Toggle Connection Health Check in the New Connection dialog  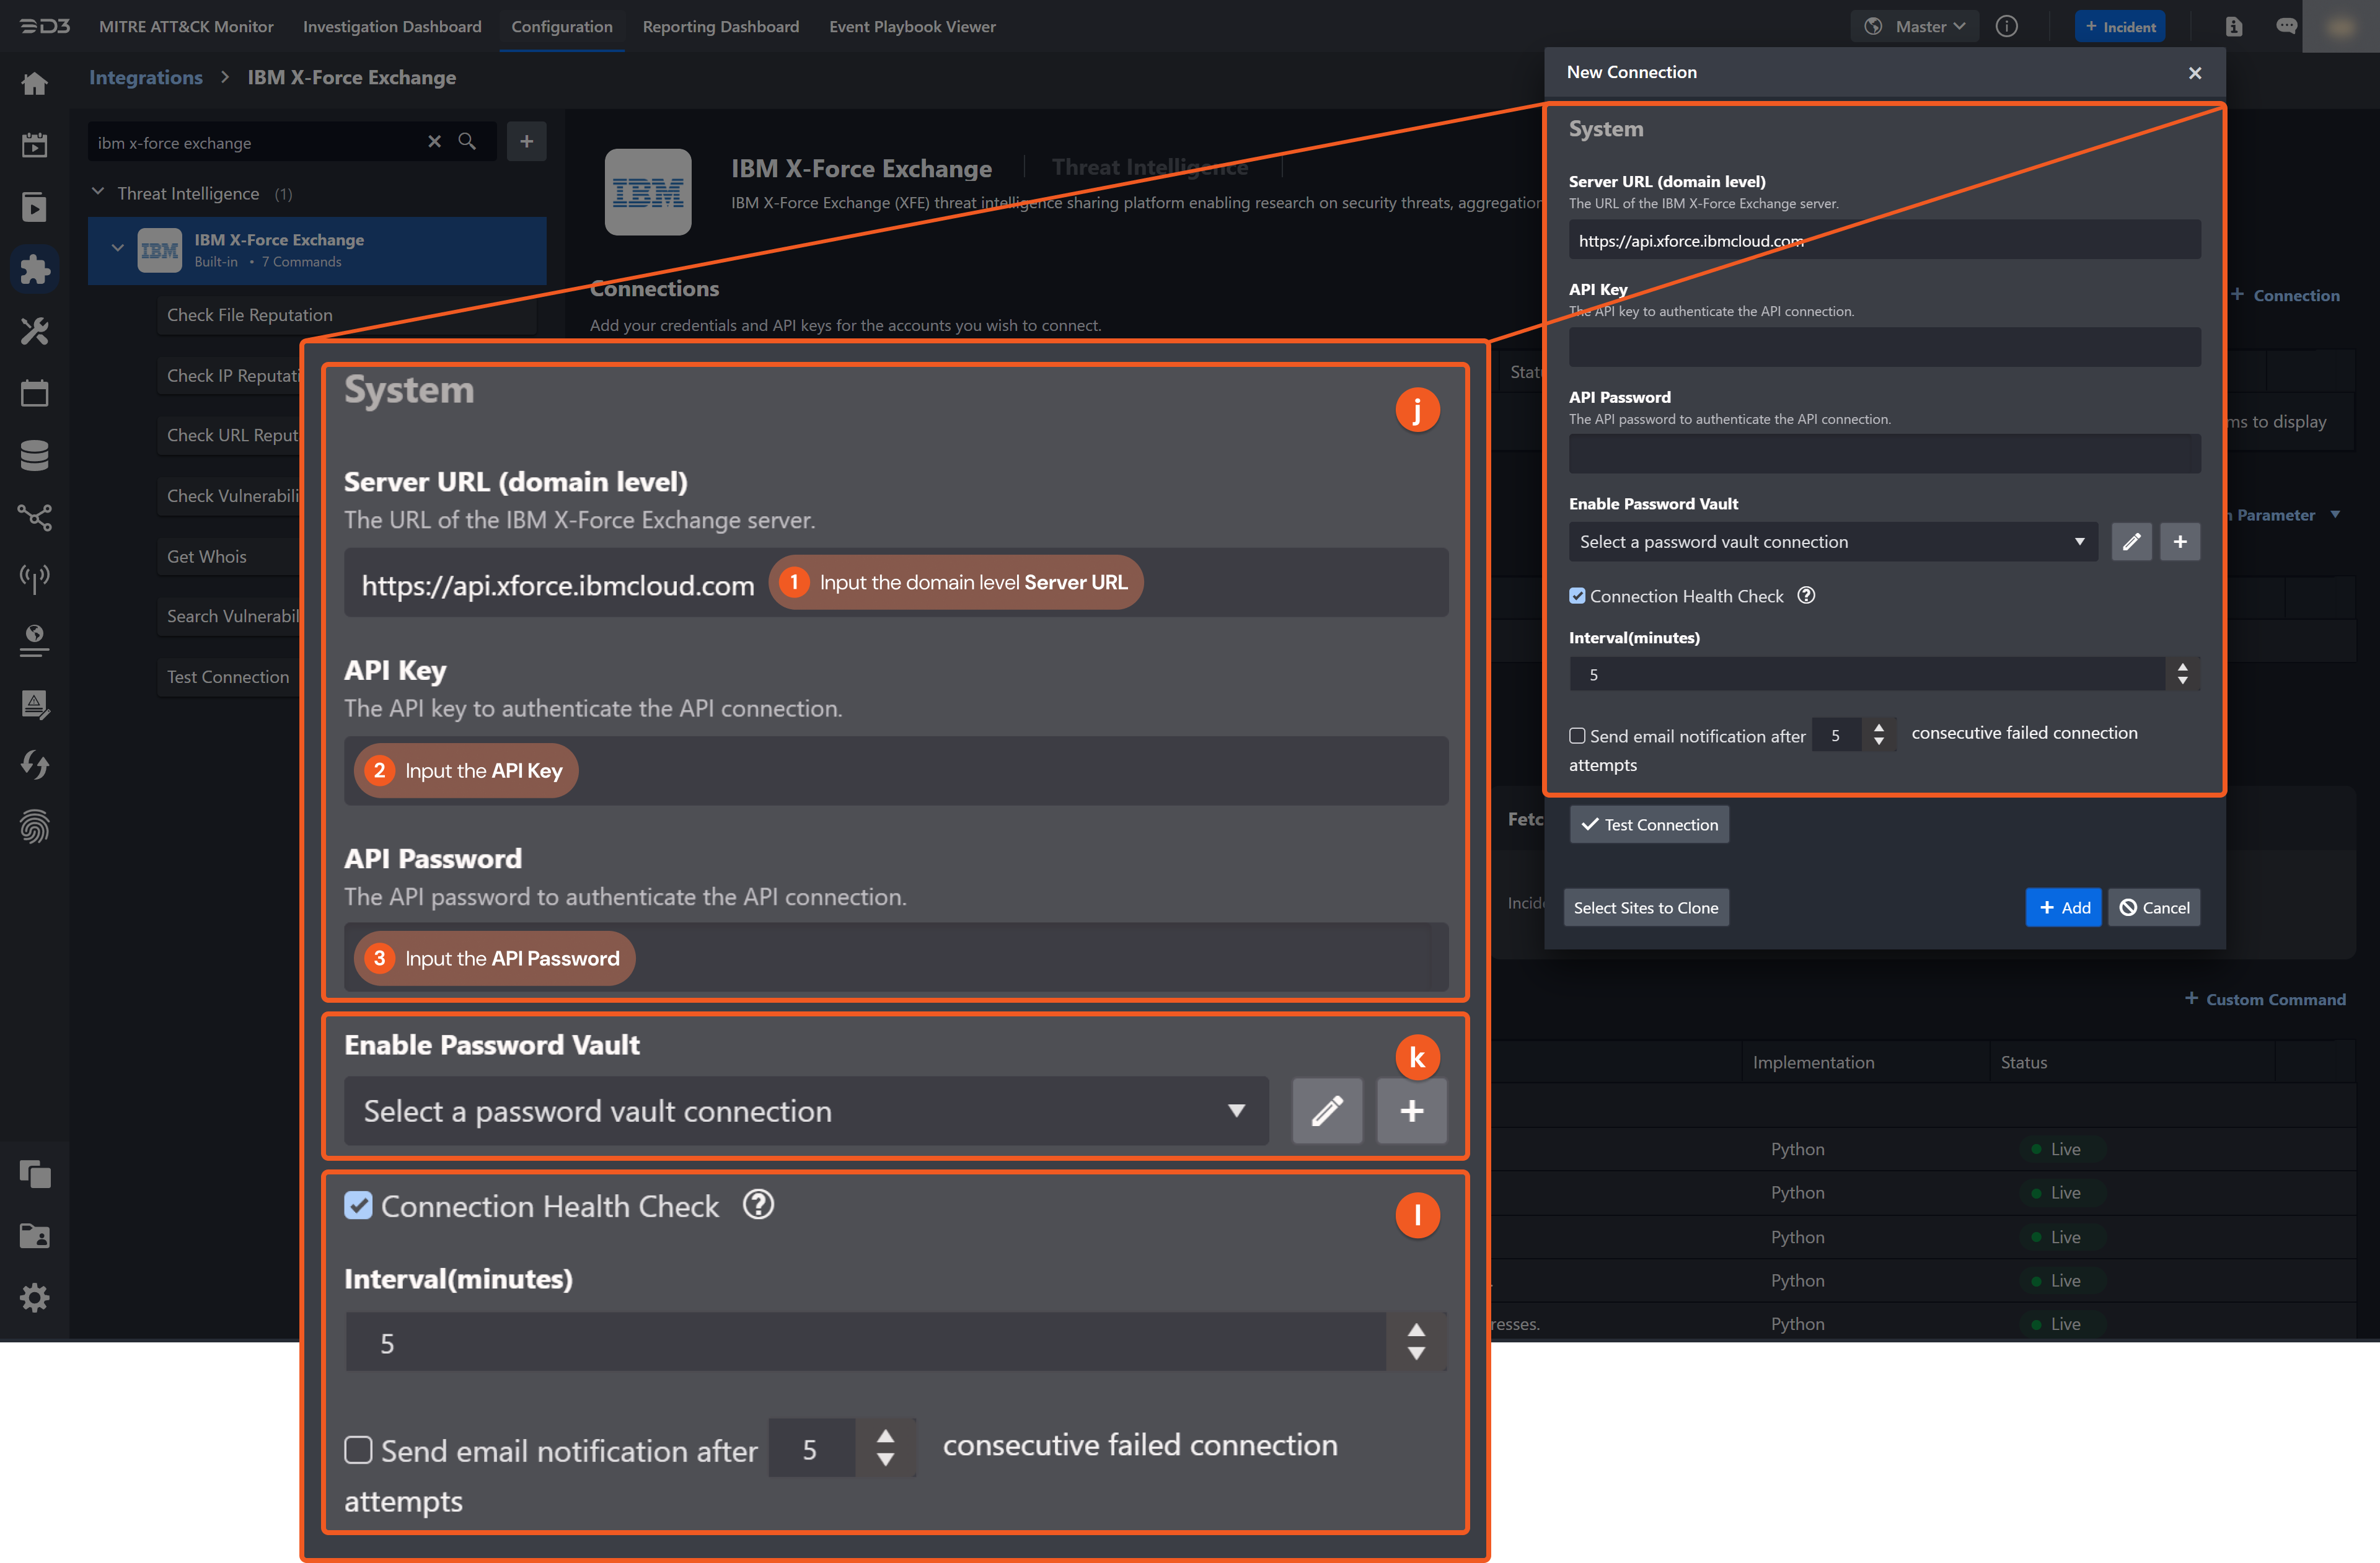click(x=1577, y=595)
